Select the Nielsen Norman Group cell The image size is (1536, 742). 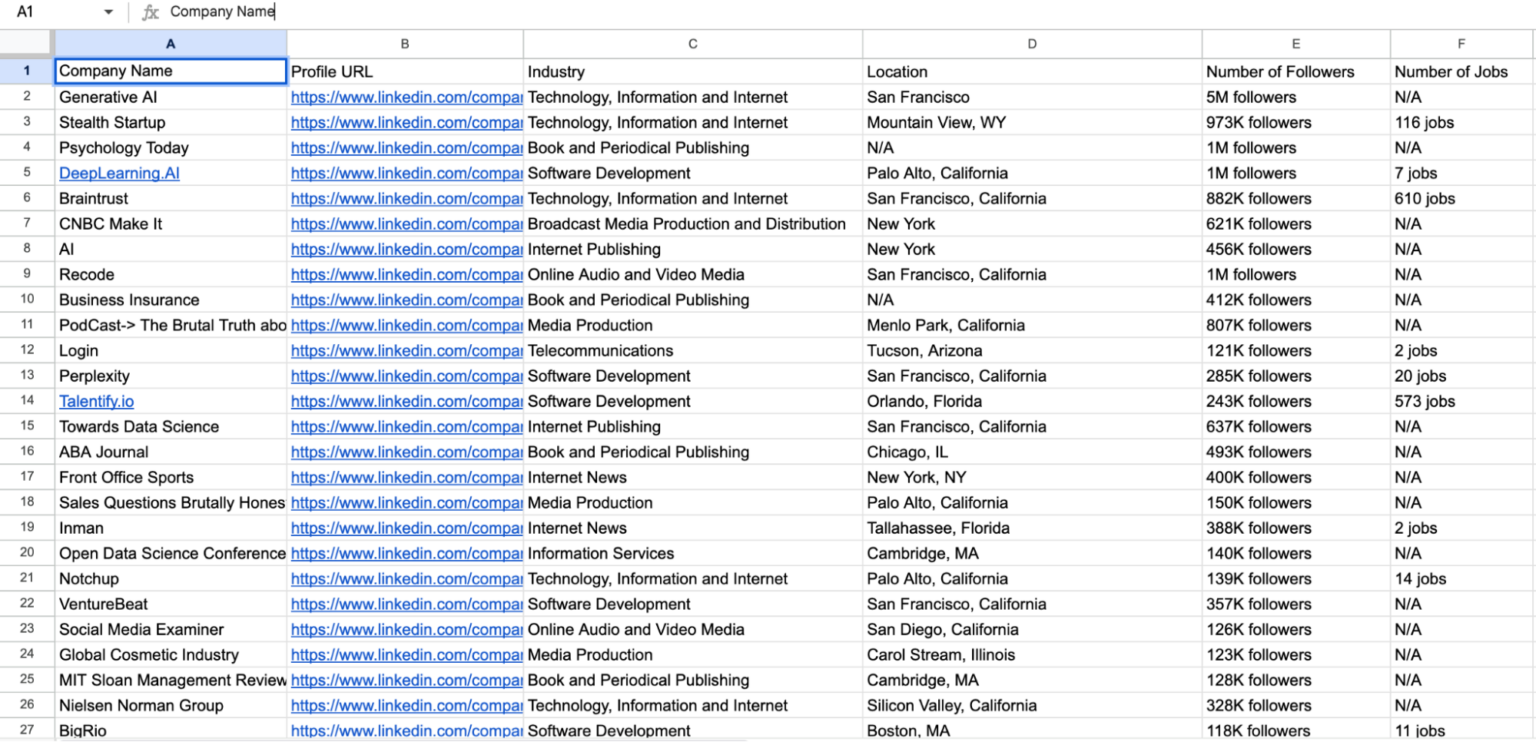pyautogui.click(x=171, y=705)
